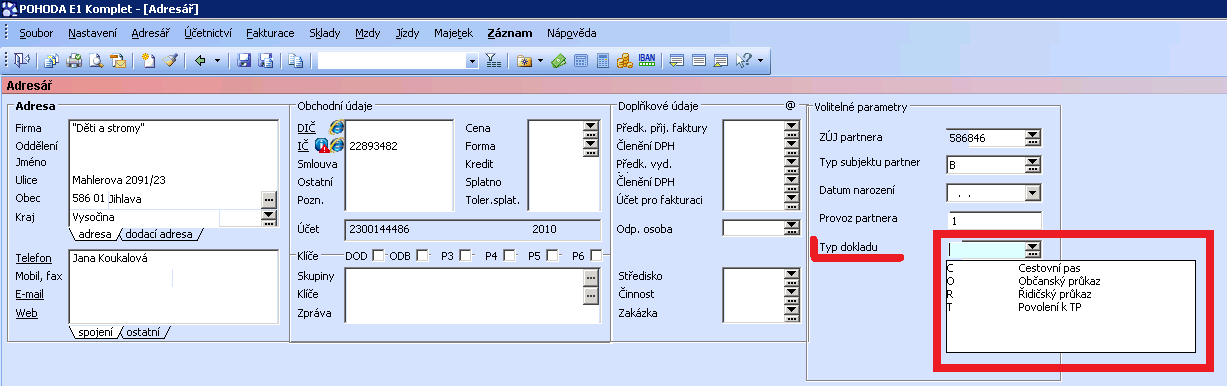Screen dimensions: 1227x386
Task: Click the DIČ link label
Action: click(x=305, y=128)
